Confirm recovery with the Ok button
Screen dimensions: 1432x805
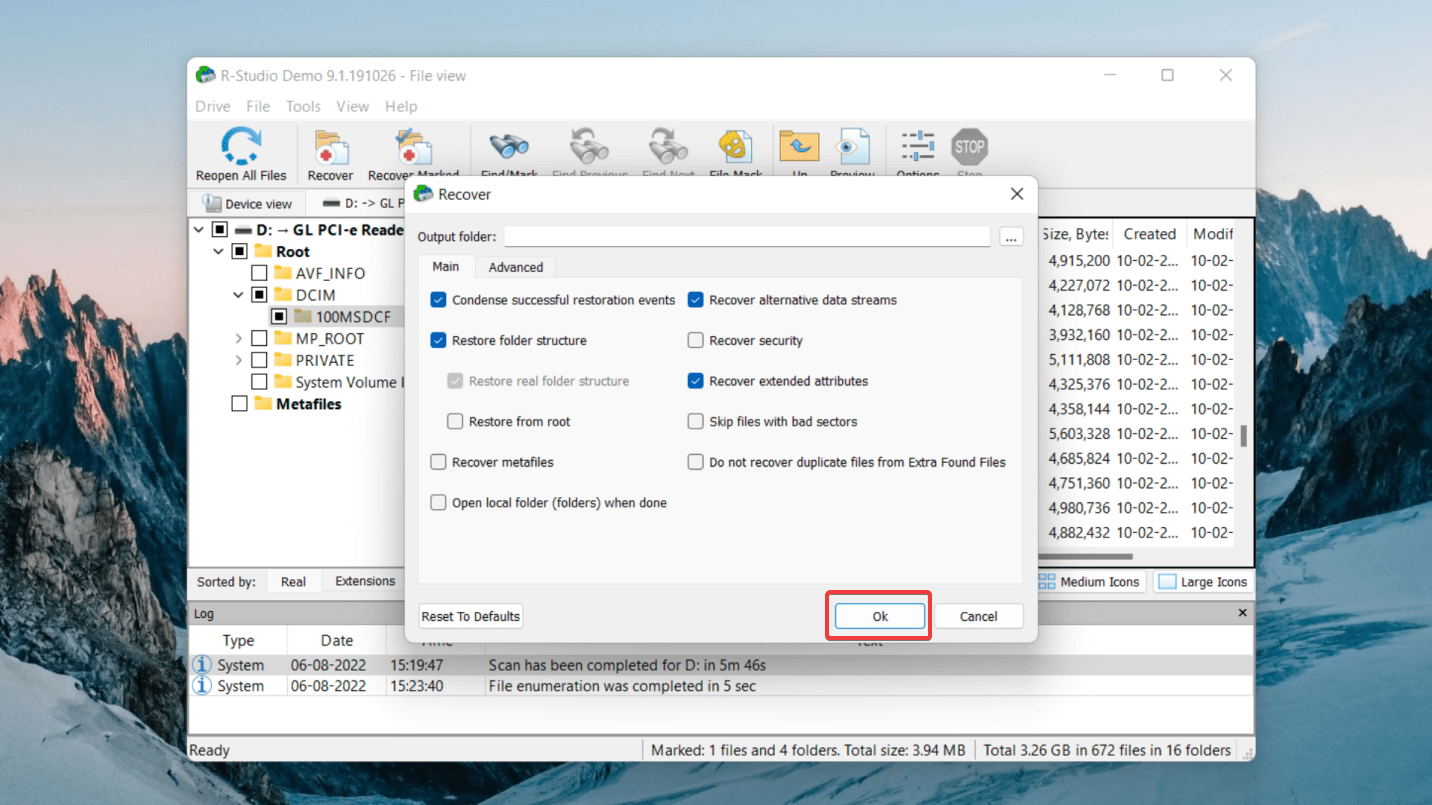(x=879, y=616)
